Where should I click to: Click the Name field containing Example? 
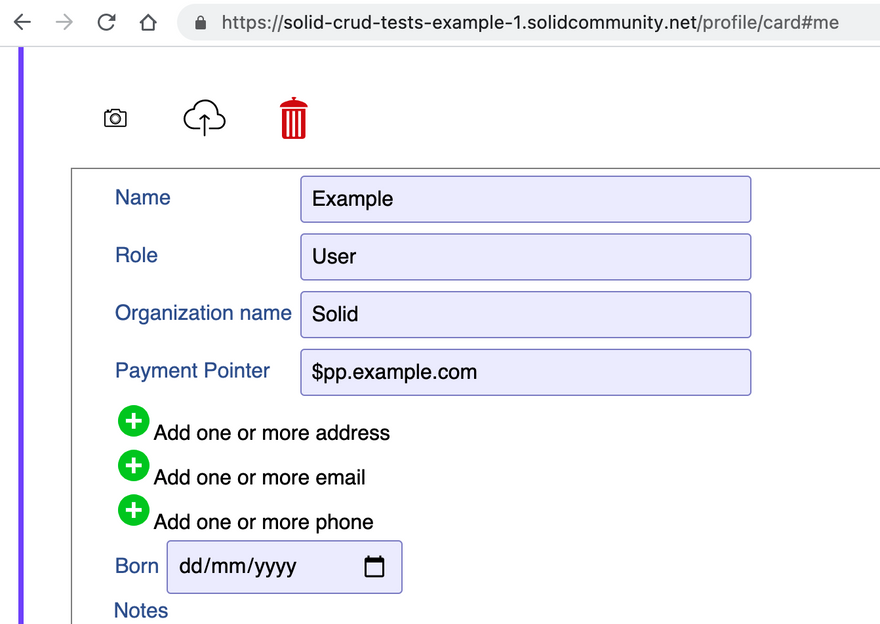[x=525, y=199]
